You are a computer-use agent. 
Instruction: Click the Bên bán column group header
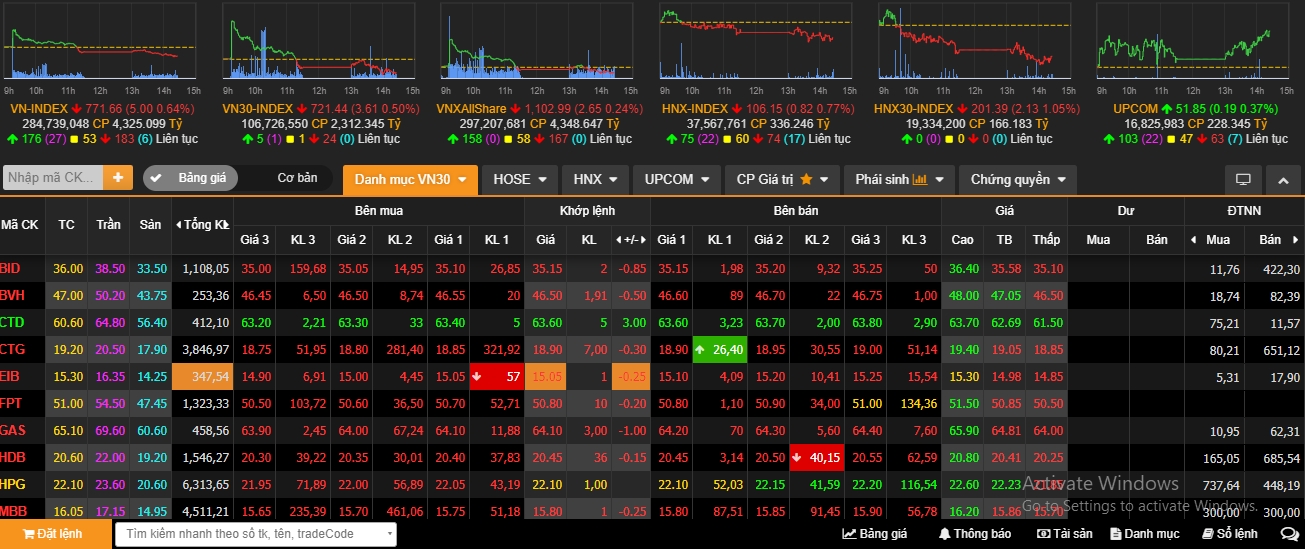click(796, 211)
